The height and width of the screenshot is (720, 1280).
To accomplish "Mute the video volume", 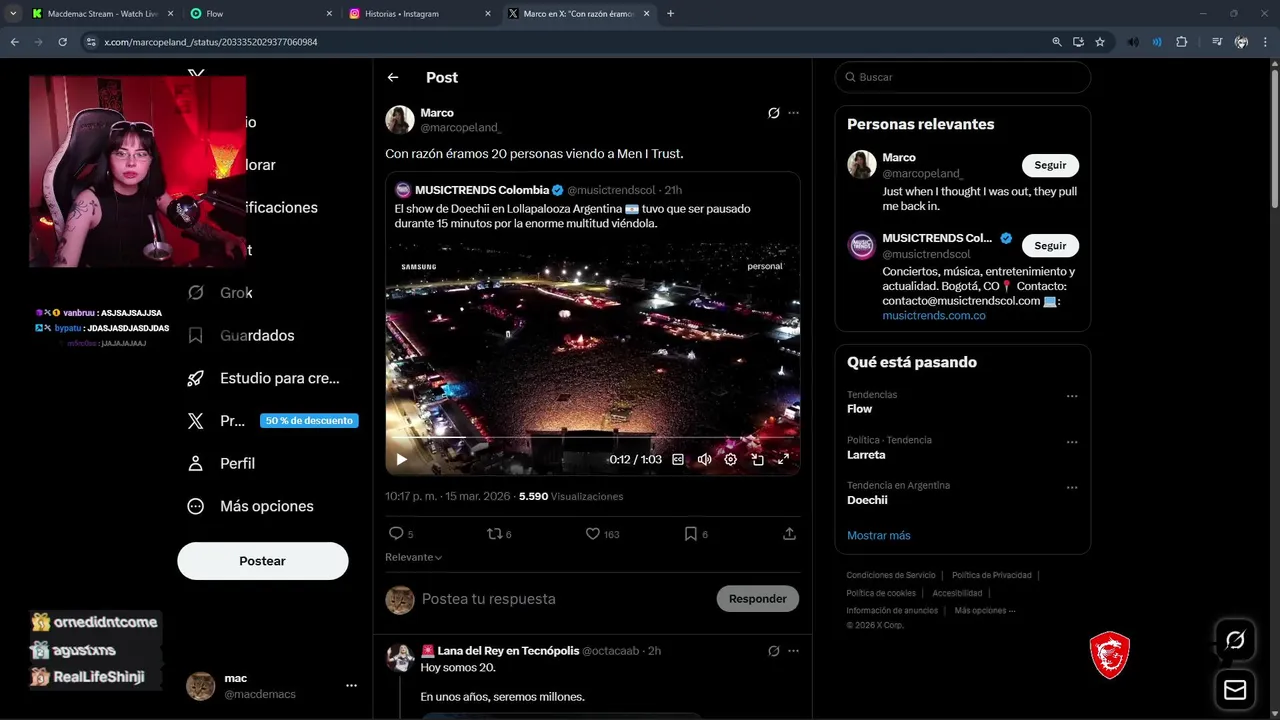I will [704, 459].
